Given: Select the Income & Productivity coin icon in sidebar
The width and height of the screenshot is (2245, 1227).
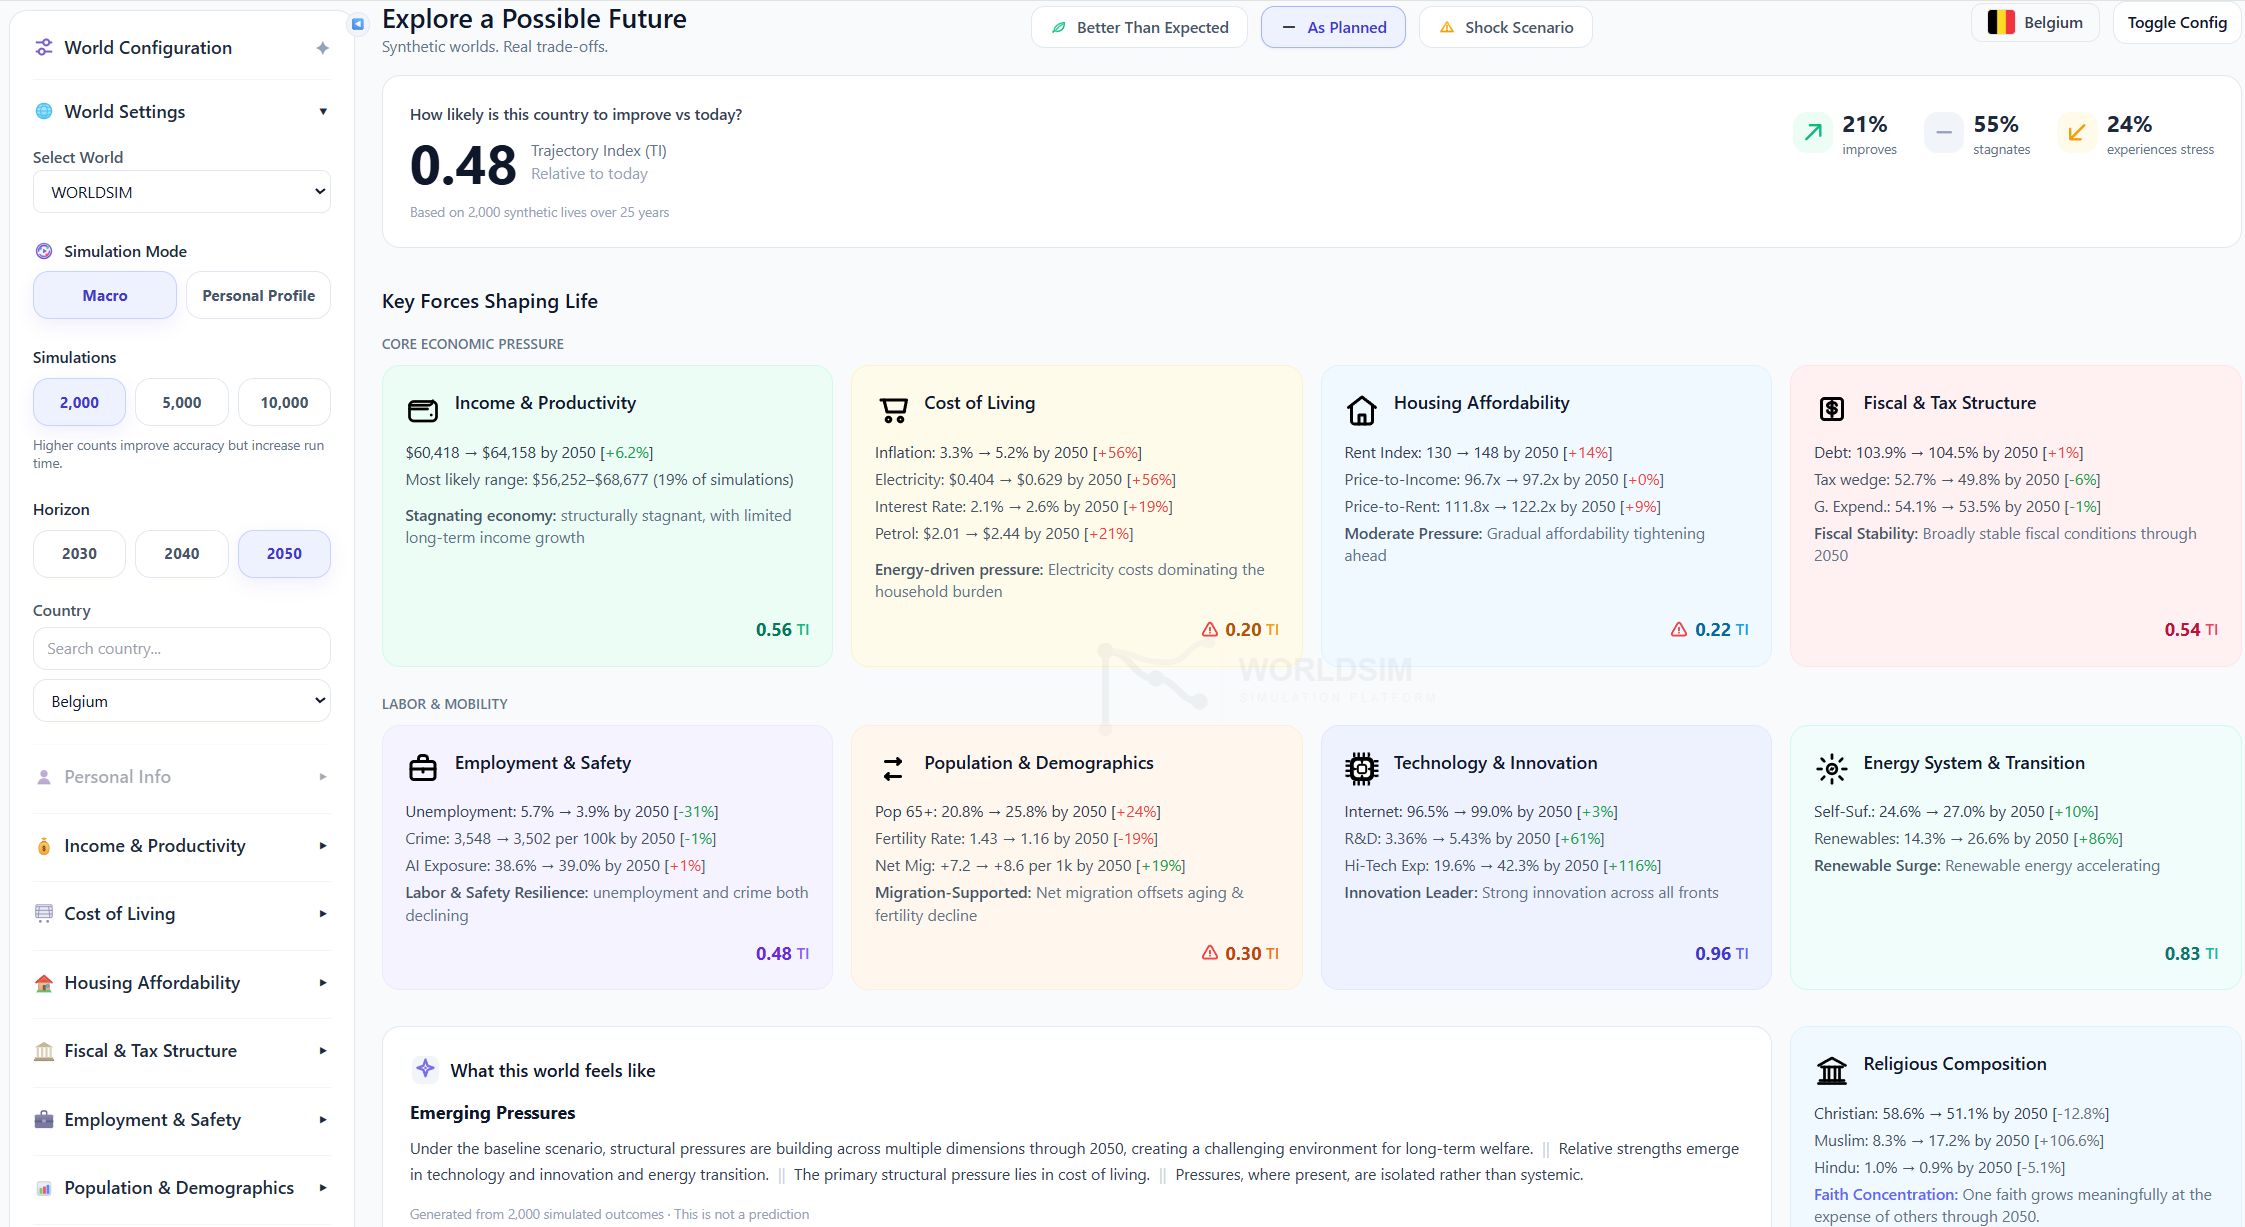Looking at the screenshot, I should [x=44, y=845].
